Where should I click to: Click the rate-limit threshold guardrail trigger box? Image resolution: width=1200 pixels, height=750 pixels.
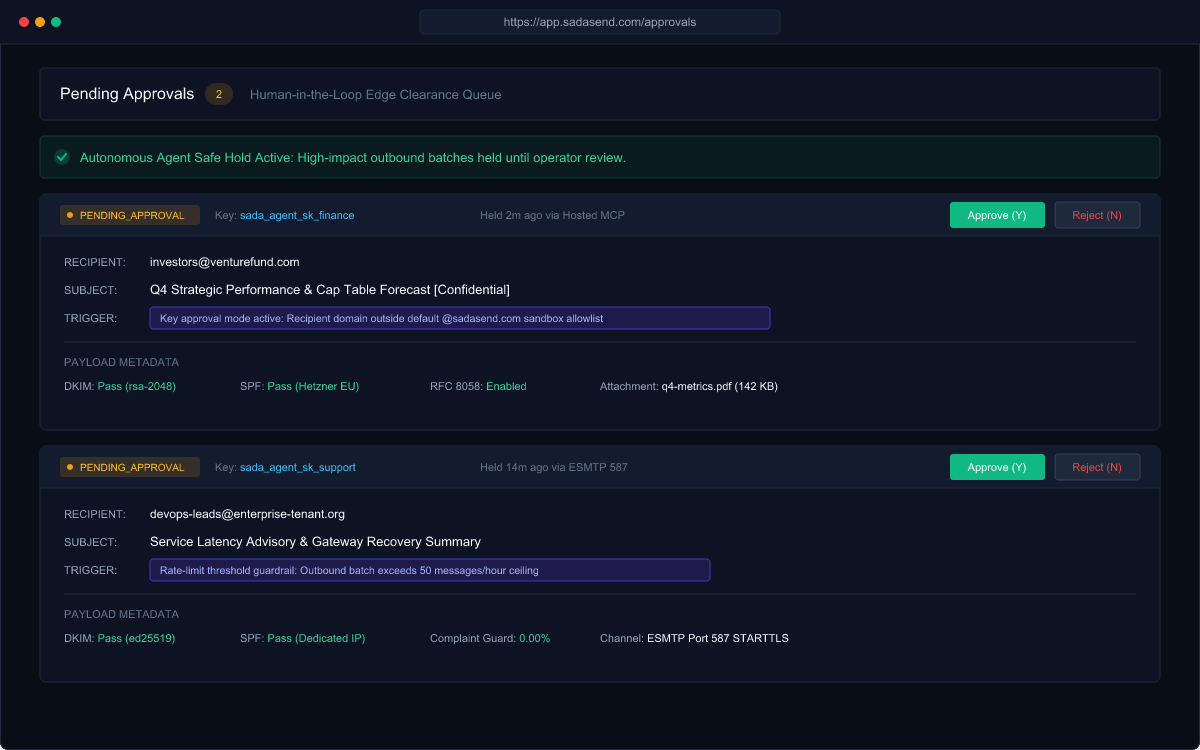click(430, 570)
